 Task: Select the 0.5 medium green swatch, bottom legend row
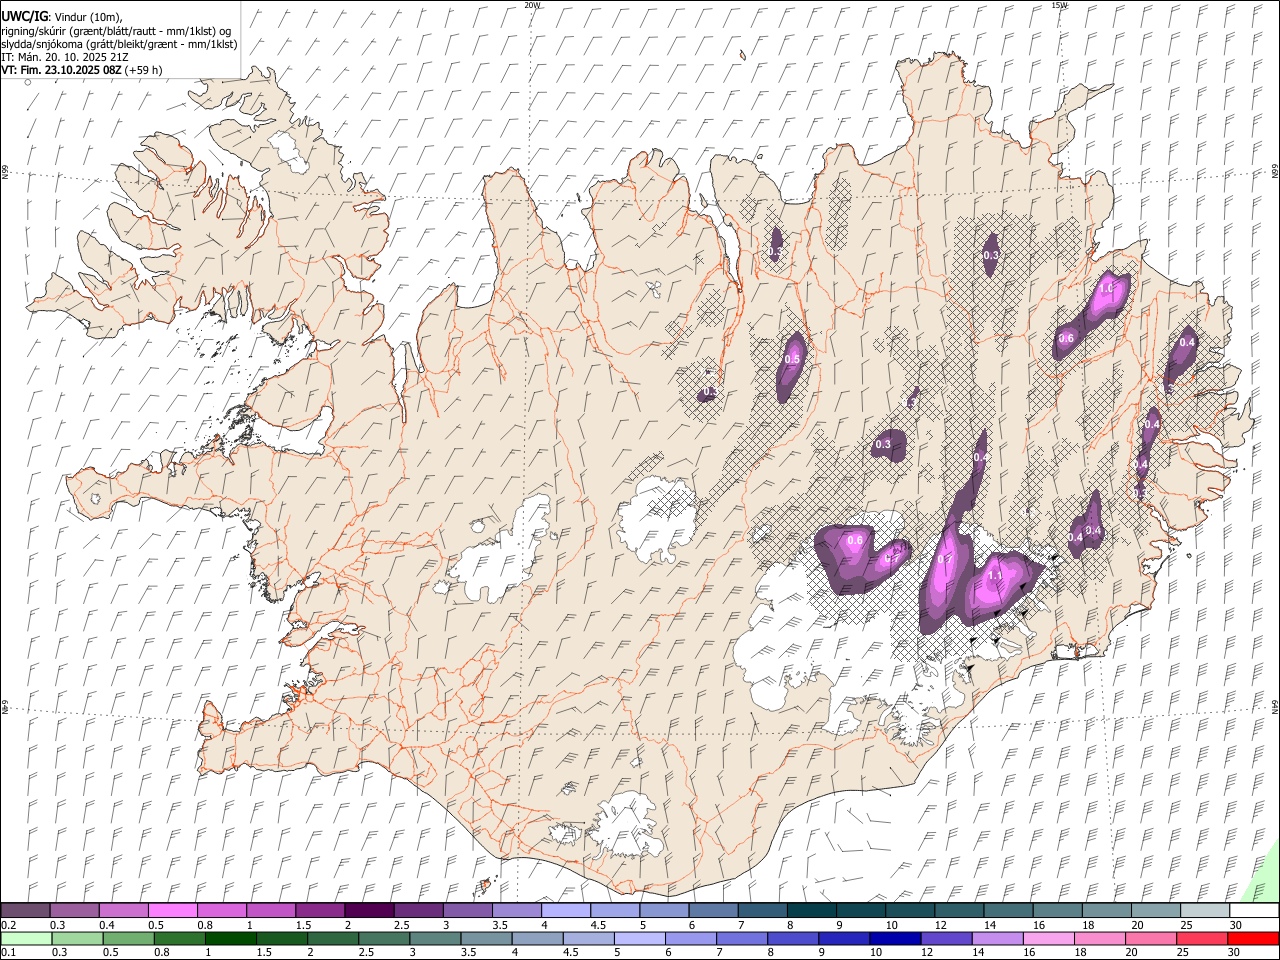[128, 938]
